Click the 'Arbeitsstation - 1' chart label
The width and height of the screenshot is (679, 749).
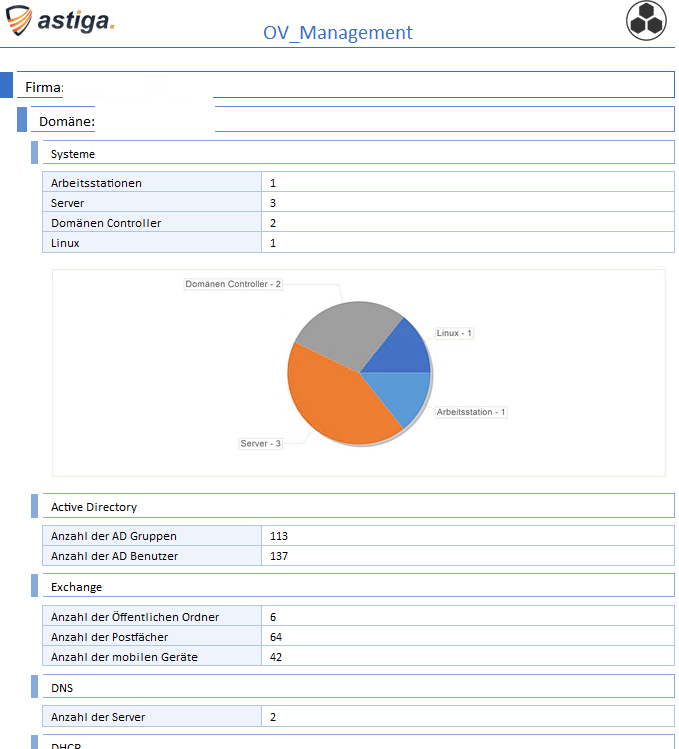pos(471,412)
